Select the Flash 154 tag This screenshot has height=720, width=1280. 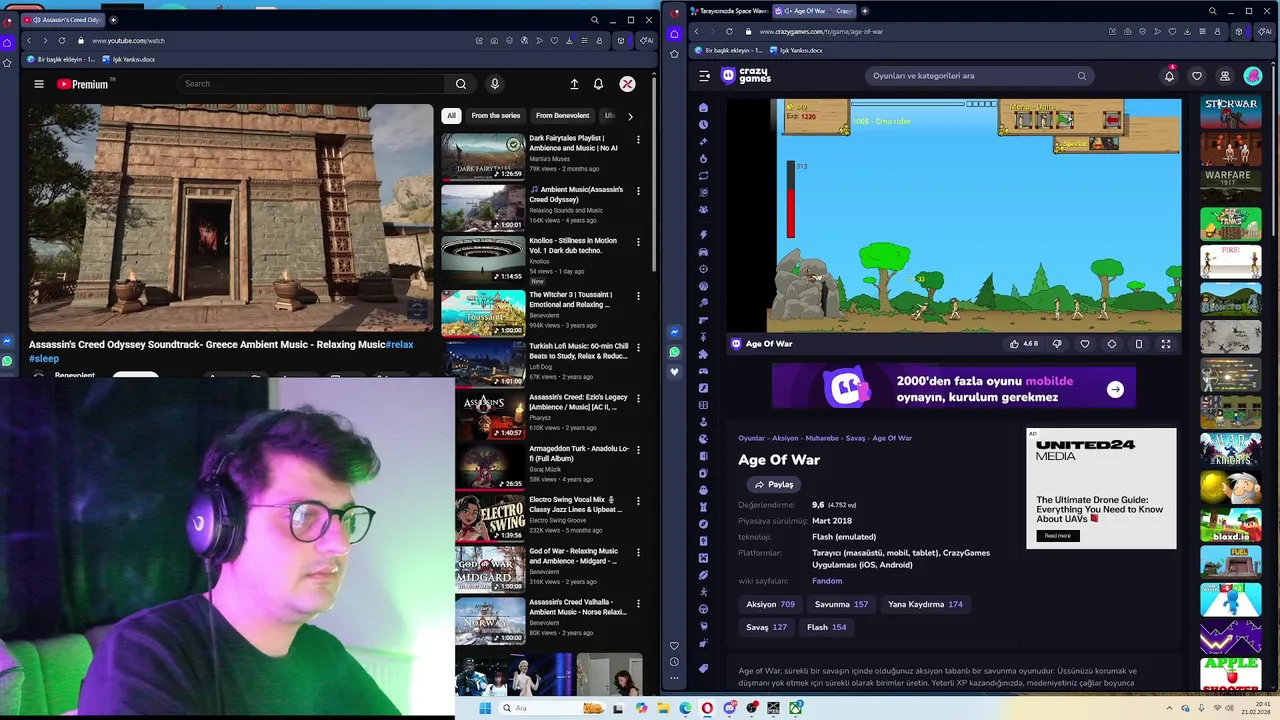(826, 628)
